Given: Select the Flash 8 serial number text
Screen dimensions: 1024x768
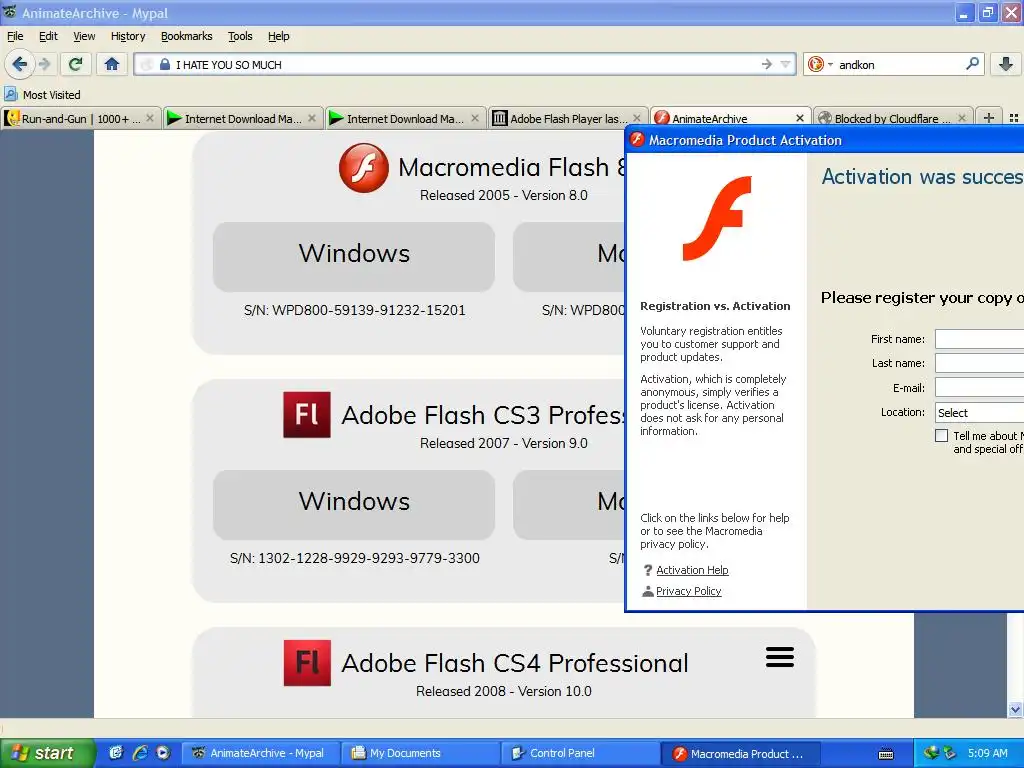Looking at the screenshot, I should (355, 310).
